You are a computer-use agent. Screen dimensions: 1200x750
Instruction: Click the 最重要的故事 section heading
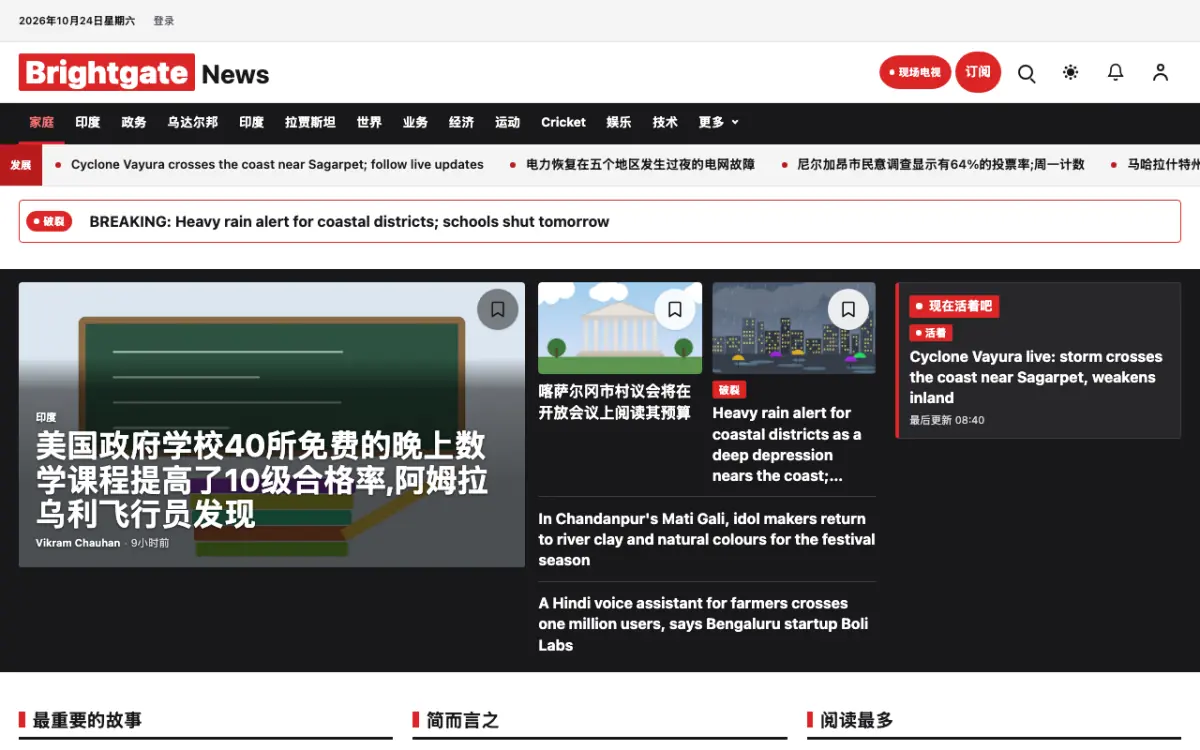click(87, 720)
